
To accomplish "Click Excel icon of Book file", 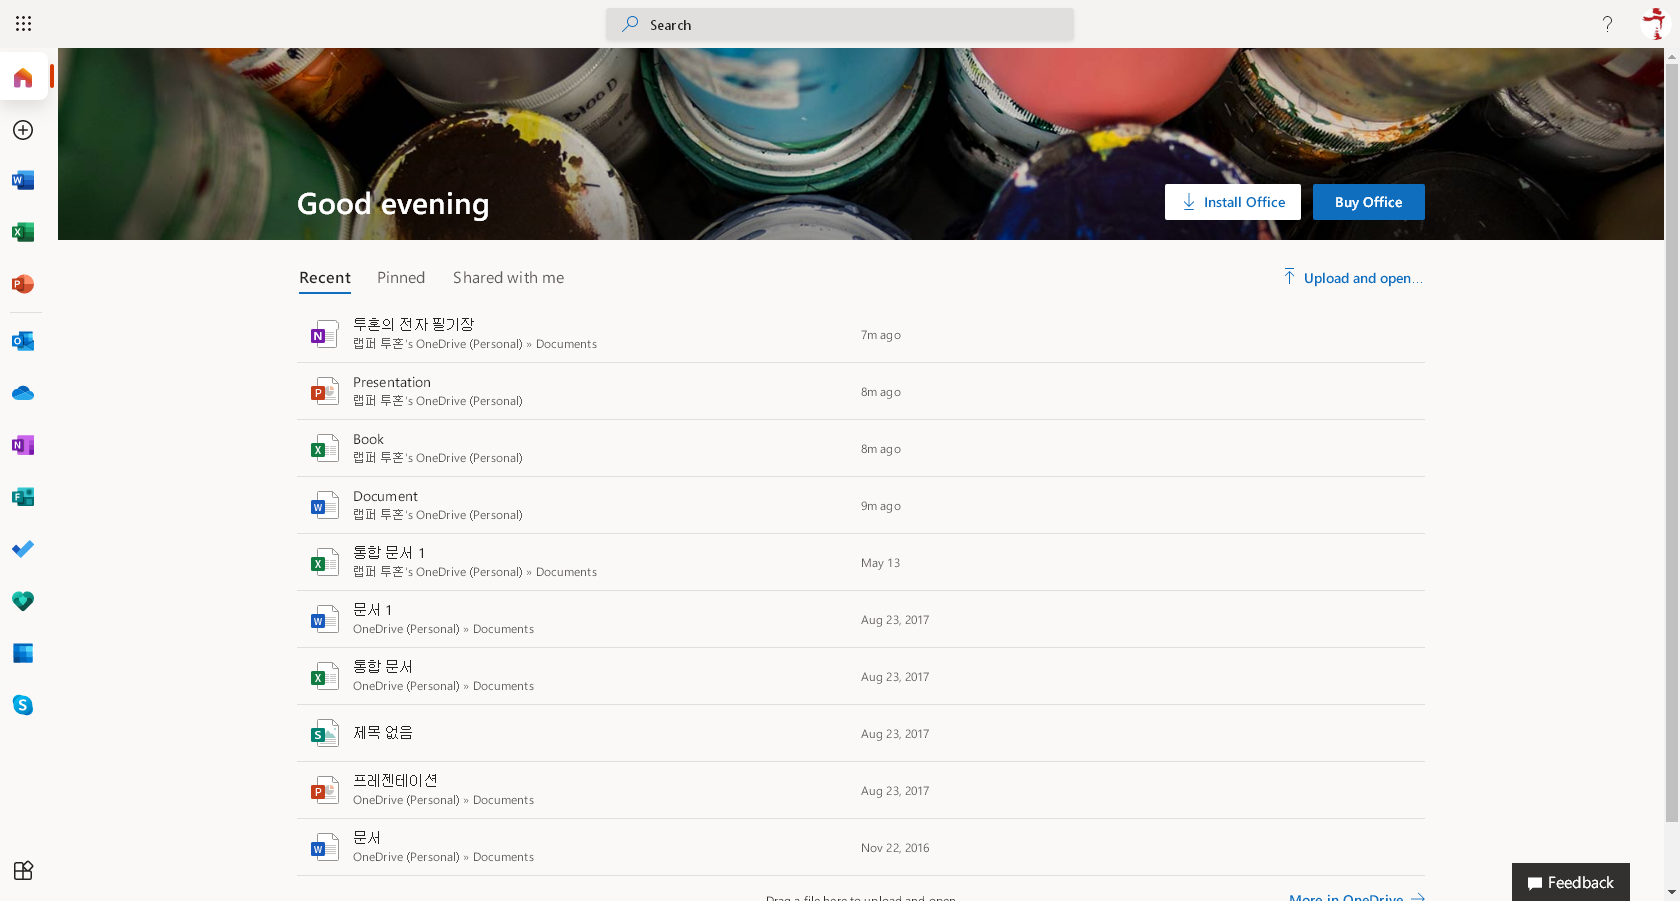I will point(324,448).
